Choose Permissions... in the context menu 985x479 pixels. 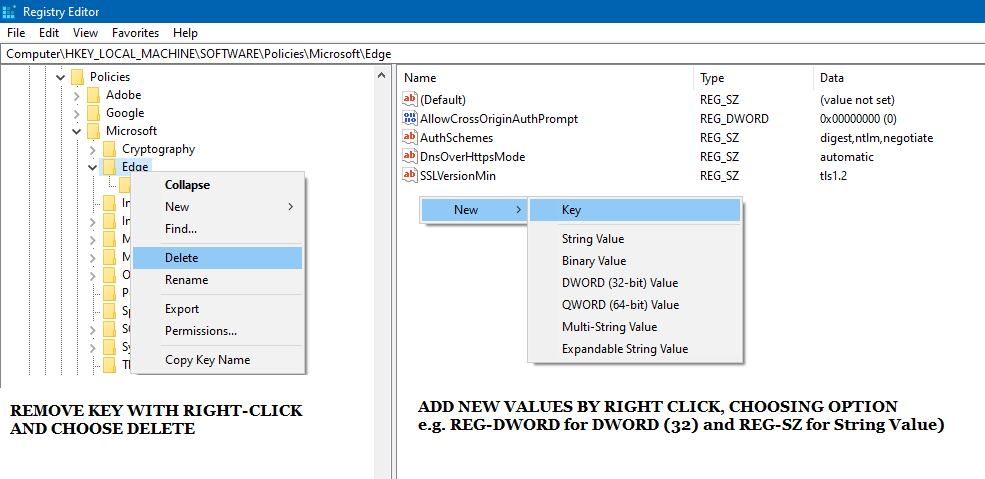[217, 331]
